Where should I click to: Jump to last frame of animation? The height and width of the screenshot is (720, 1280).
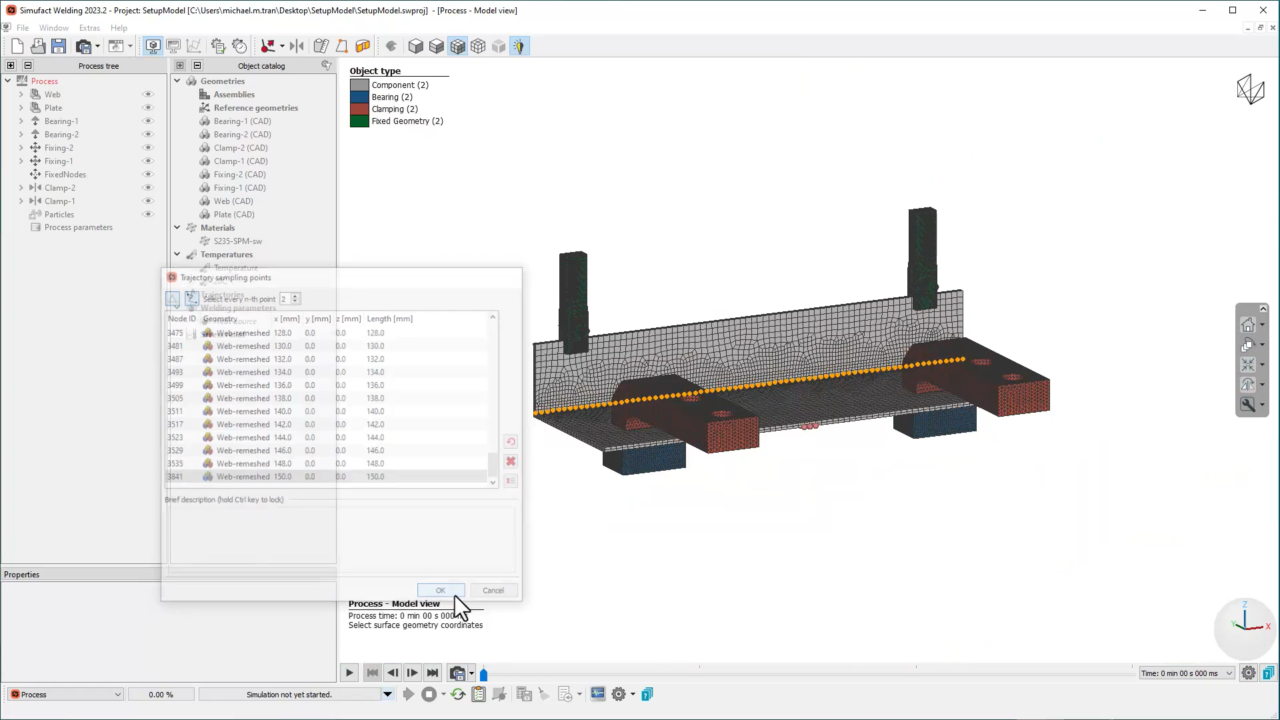pos(433,673)
